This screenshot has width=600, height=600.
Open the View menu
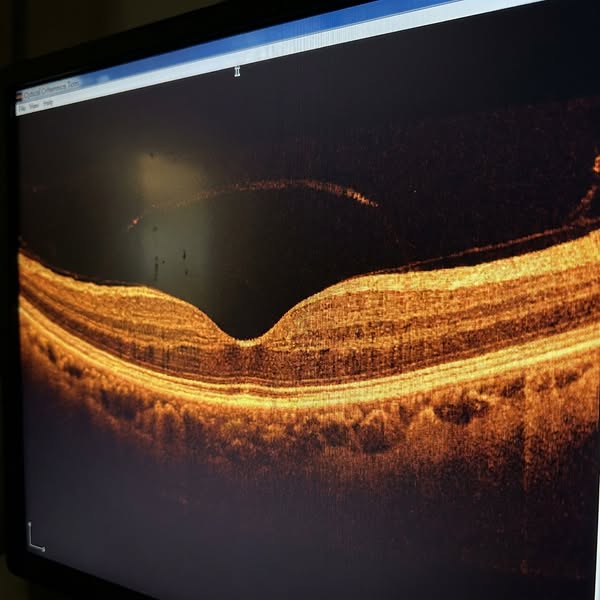pyautogui.click(x=34, y=106)
